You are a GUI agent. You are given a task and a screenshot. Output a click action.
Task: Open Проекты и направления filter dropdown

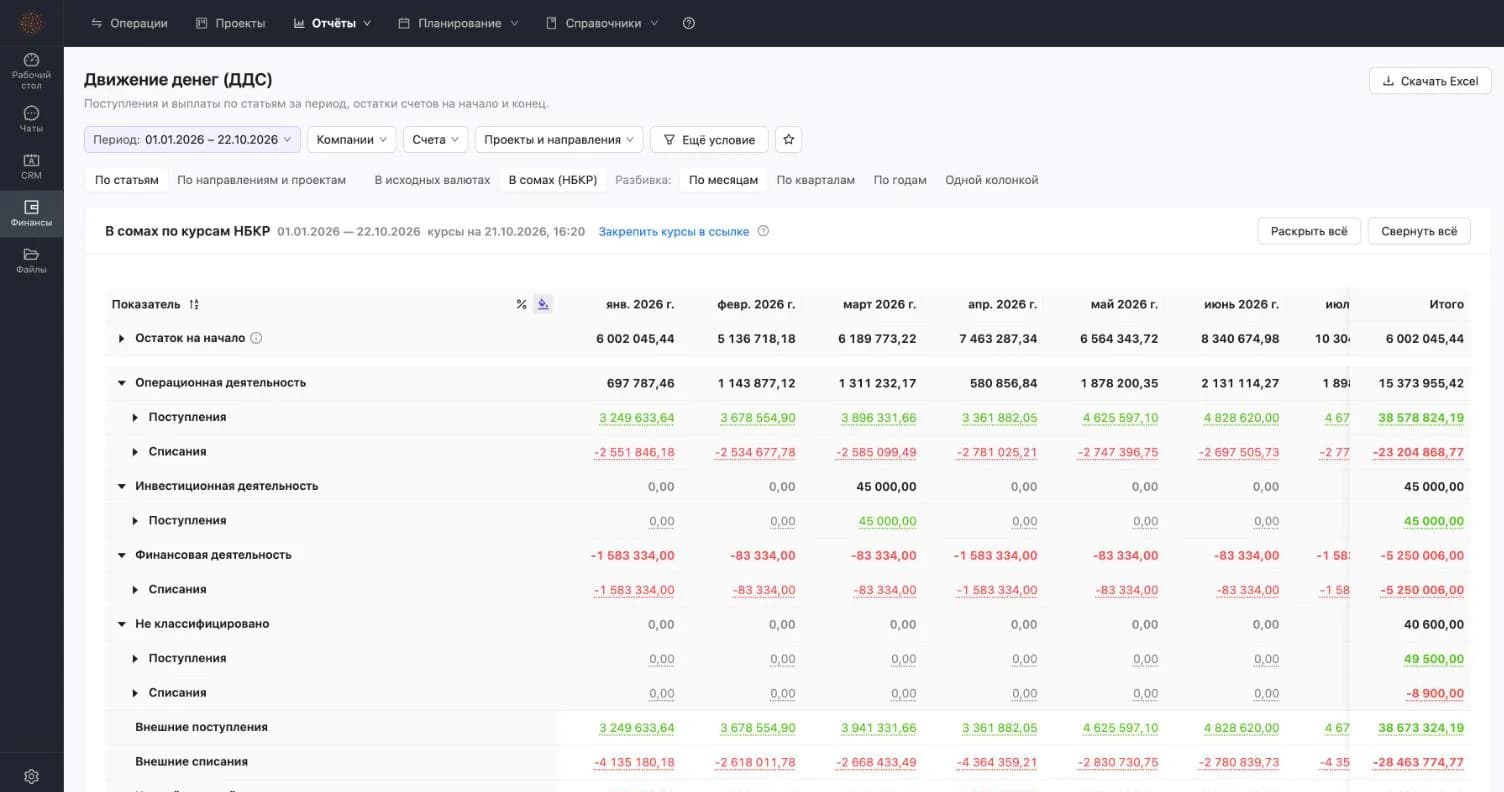pyautogui.click(x=559, y=140)
